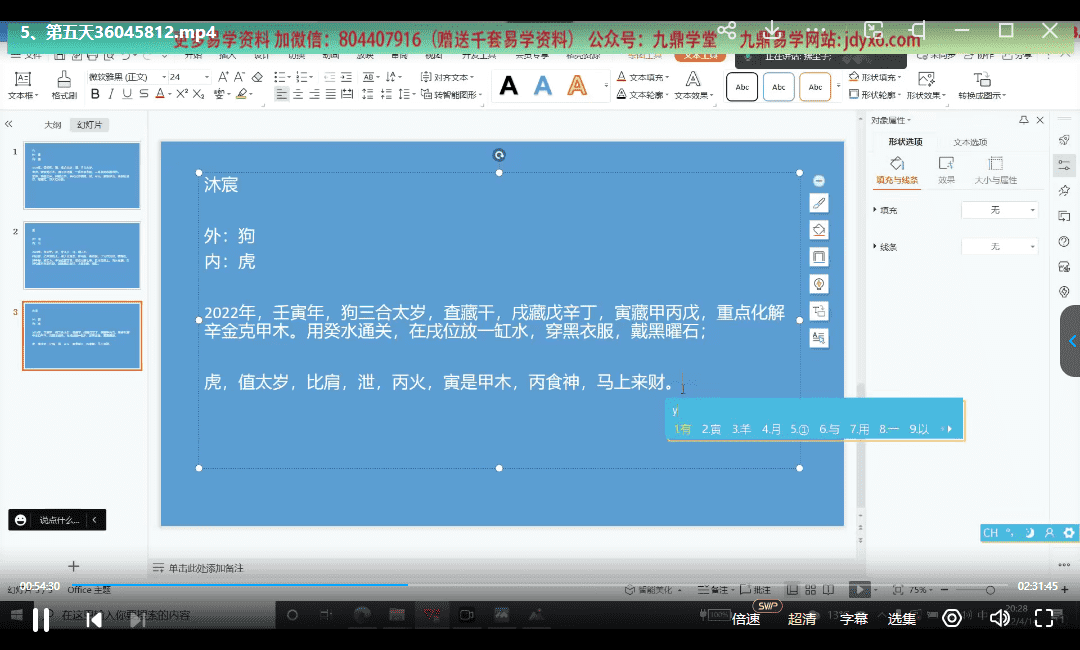Click the Bold formatting button
Screen dimensions: 1080x650
(x=96, y=94)
